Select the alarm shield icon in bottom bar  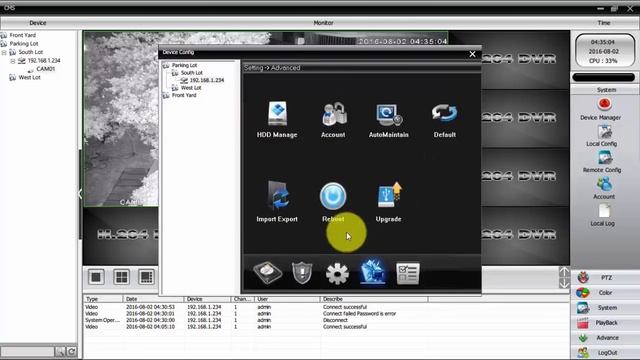point(302,273)
